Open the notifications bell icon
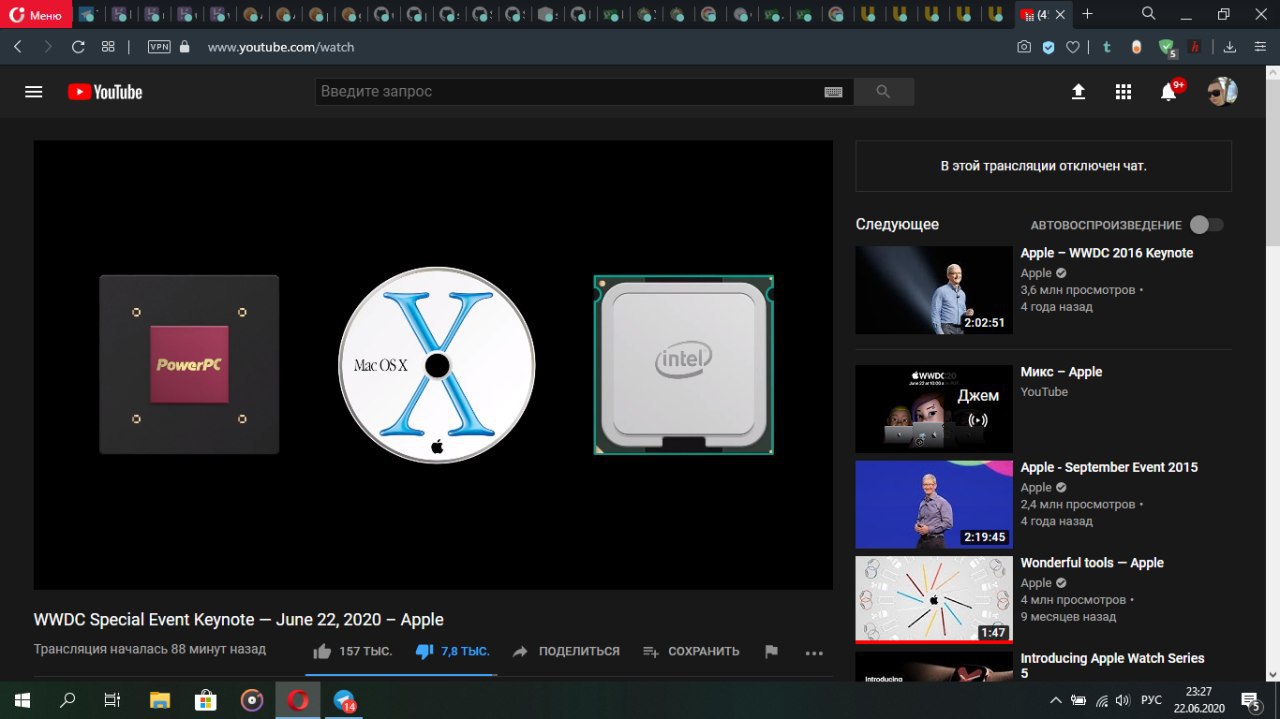 1168,92
